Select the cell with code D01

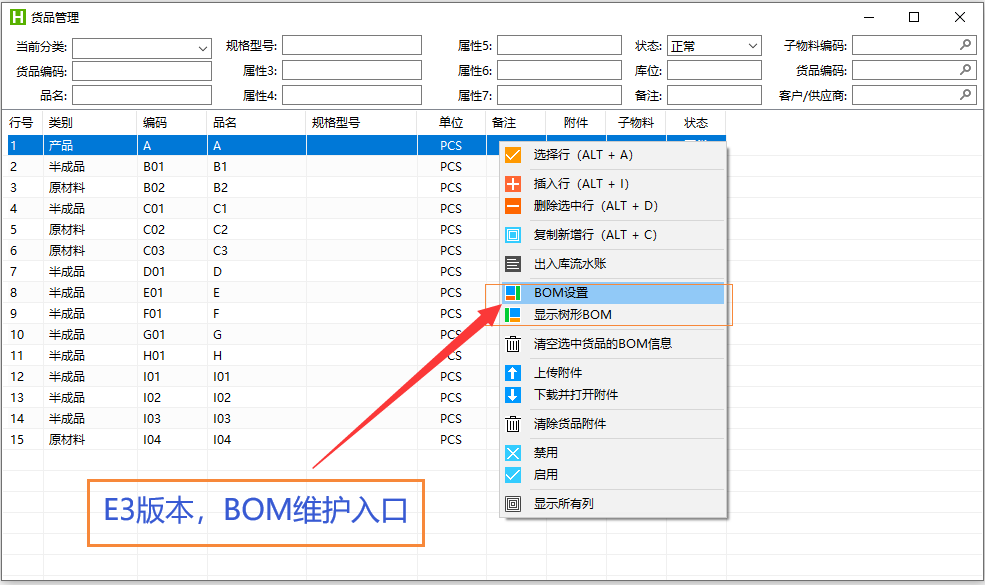(172, 271)
